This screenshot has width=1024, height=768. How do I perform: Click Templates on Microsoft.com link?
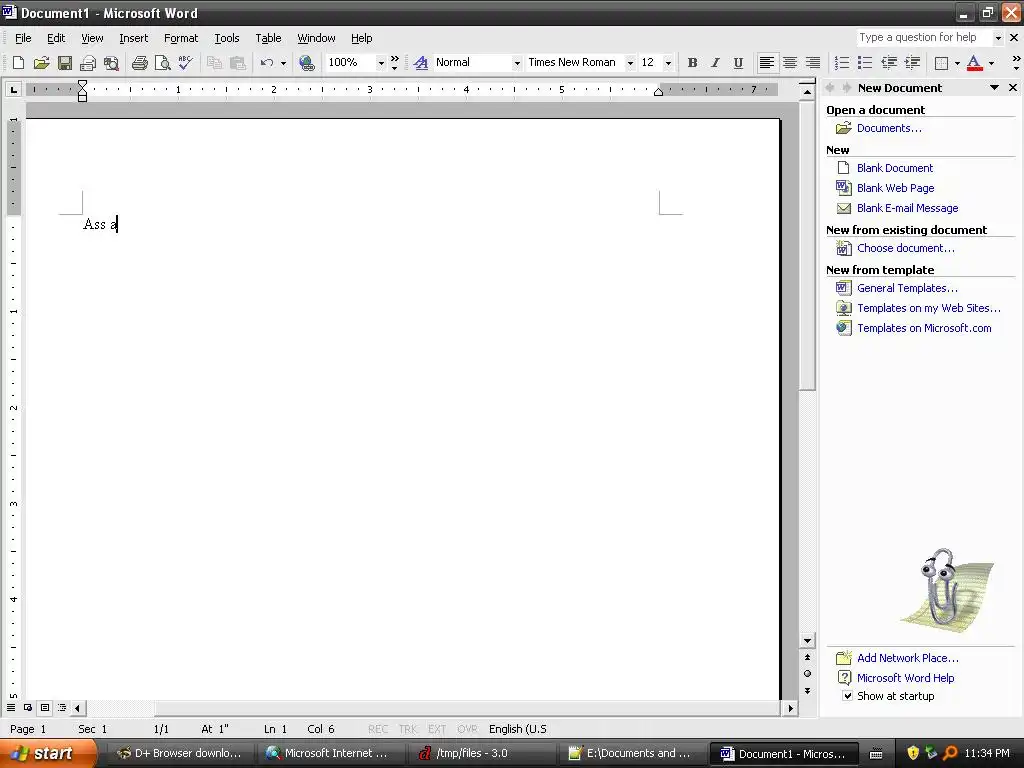click(924, 328)
